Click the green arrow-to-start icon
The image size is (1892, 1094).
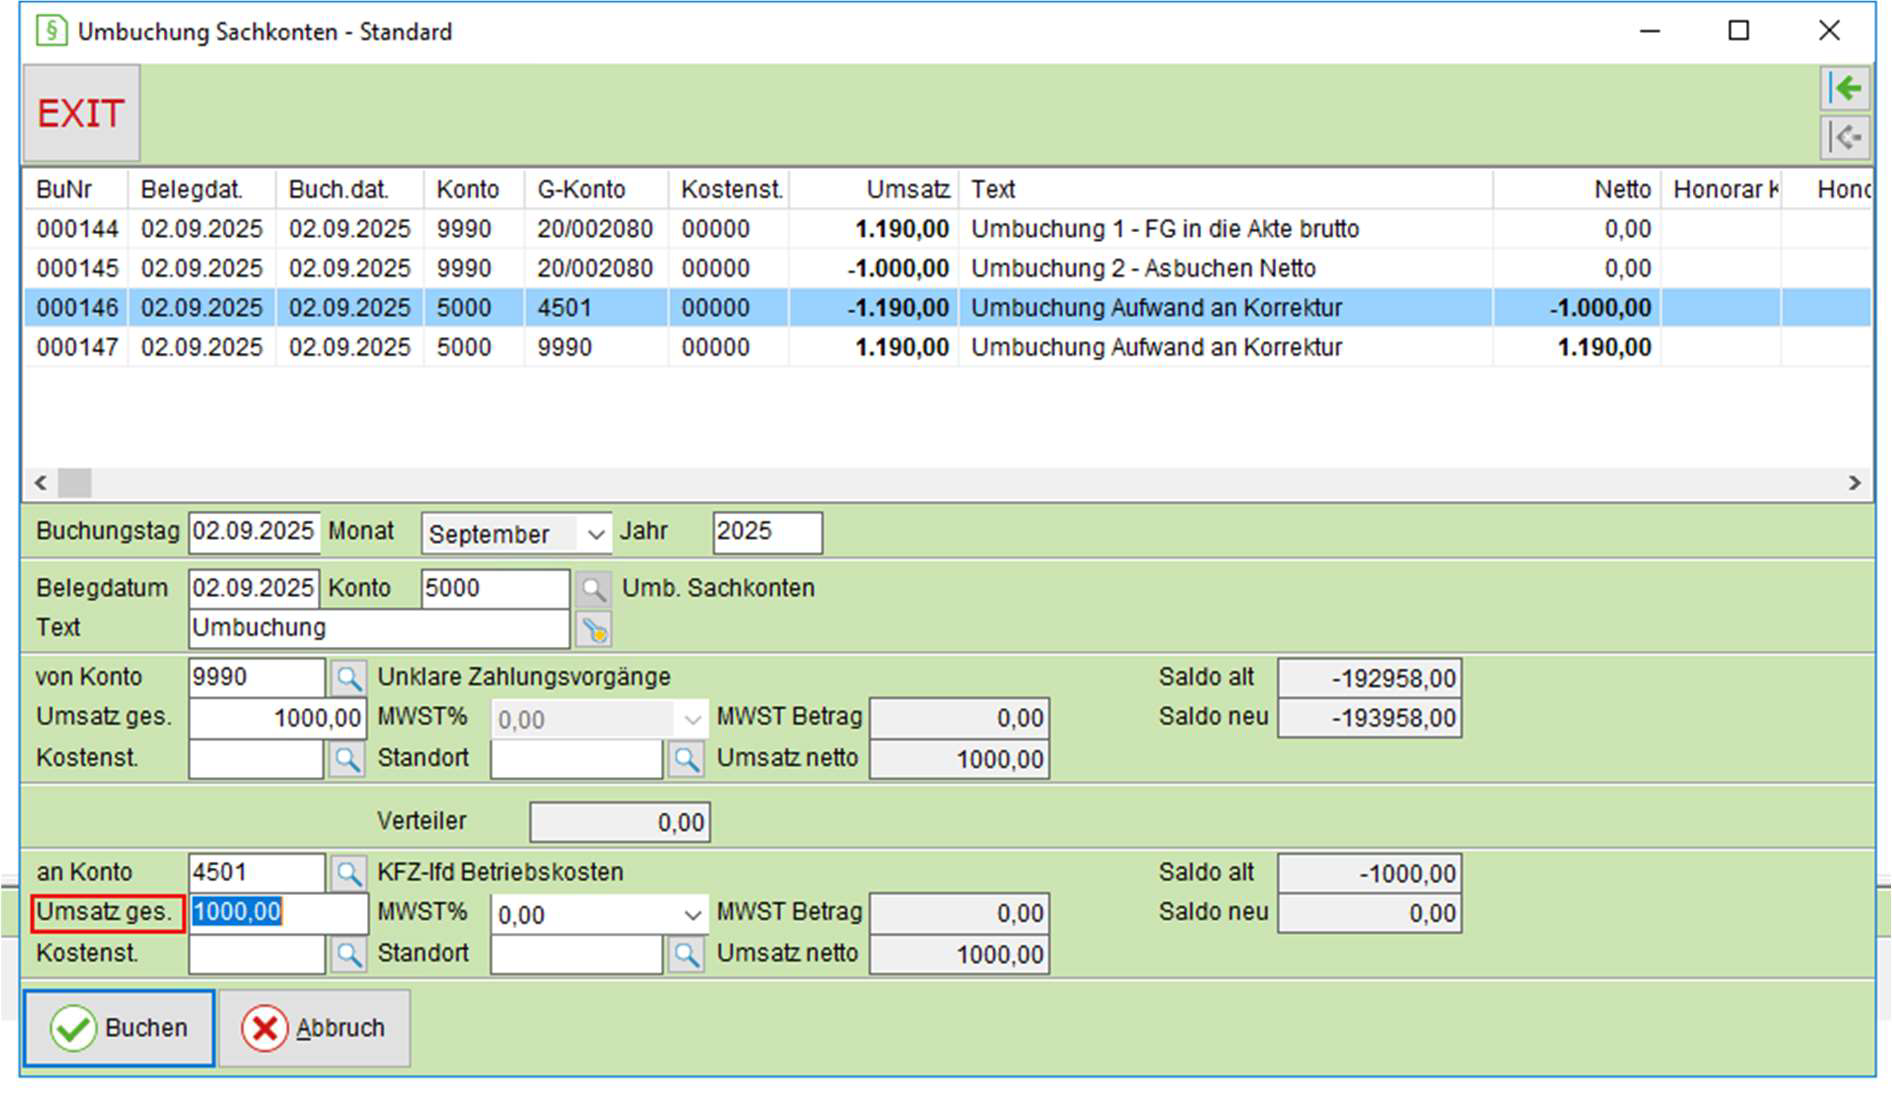tap(1845, 89)
